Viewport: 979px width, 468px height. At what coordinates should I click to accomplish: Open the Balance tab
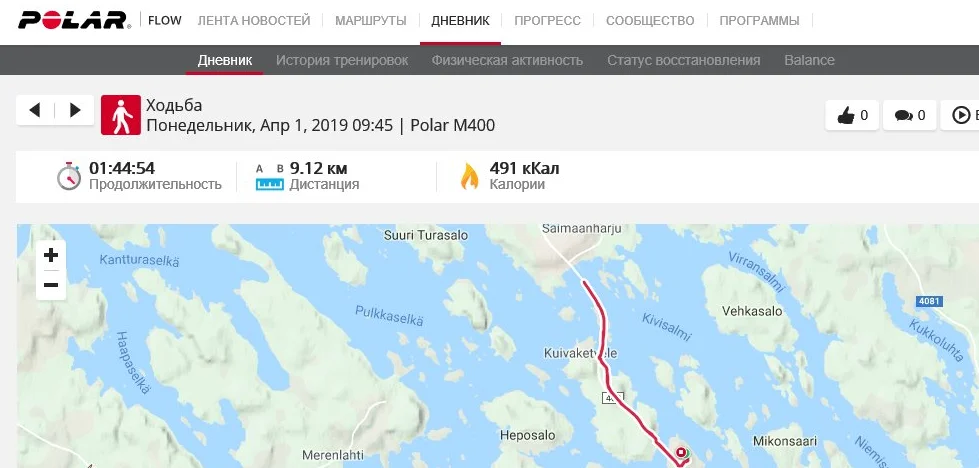pyautogui.click(x=809, y=61)
